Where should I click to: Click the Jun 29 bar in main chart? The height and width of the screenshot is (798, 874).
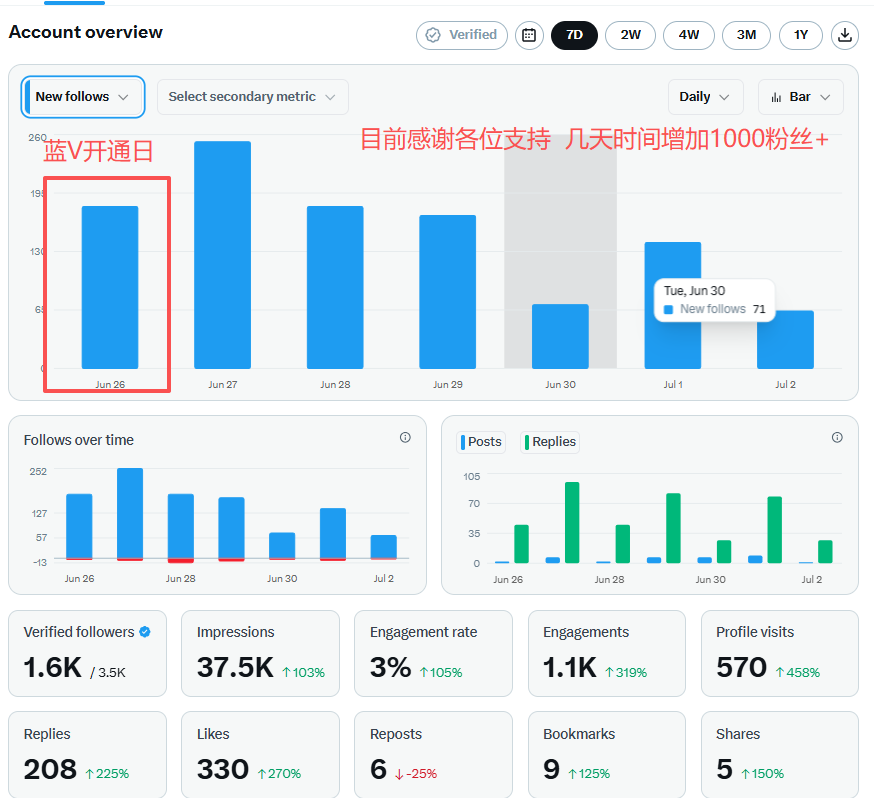click(x=448, y=291)
